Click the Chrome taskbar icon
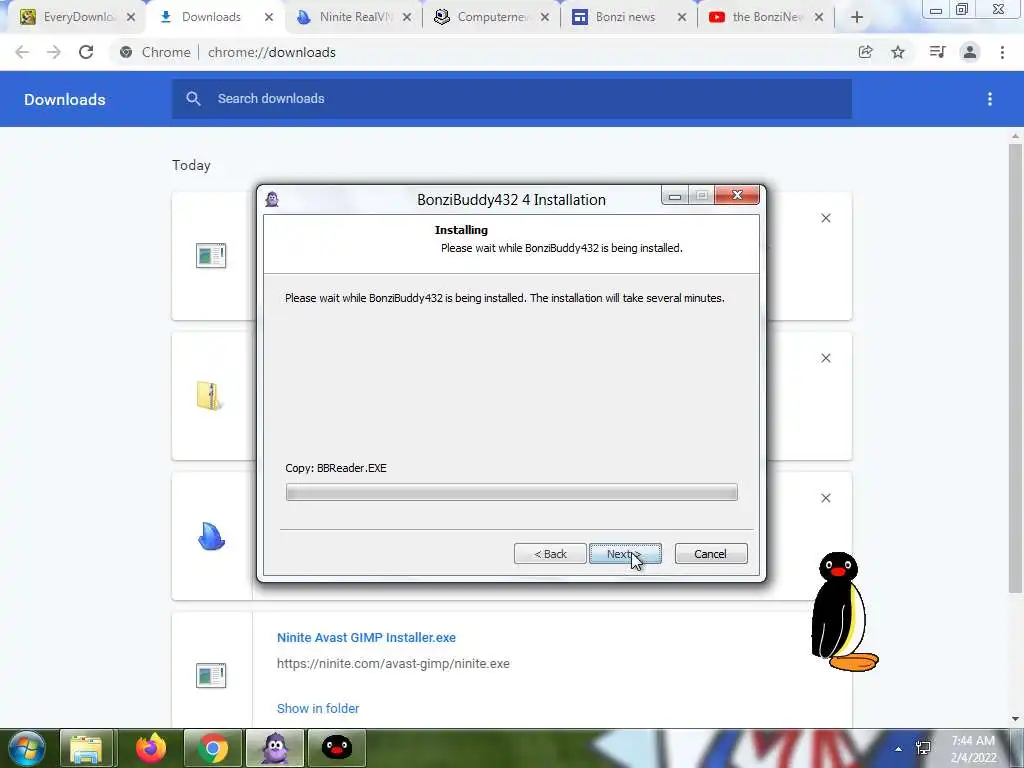 (213, 748)
